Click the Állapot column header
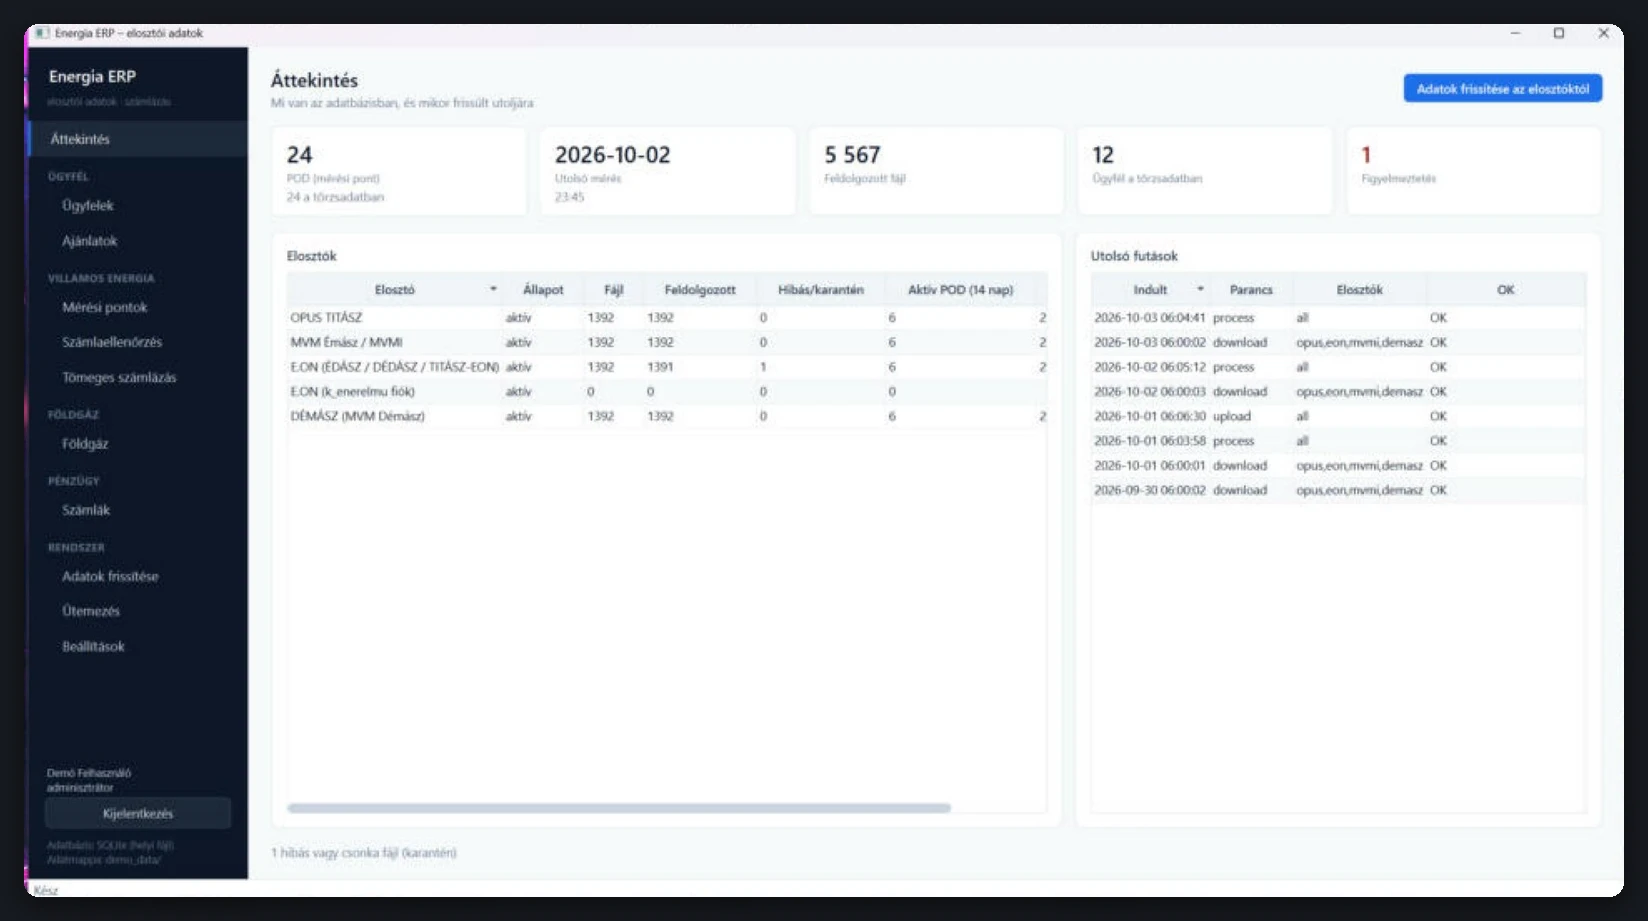This screenshot has height=921, width=1648. tap(543, 289)
